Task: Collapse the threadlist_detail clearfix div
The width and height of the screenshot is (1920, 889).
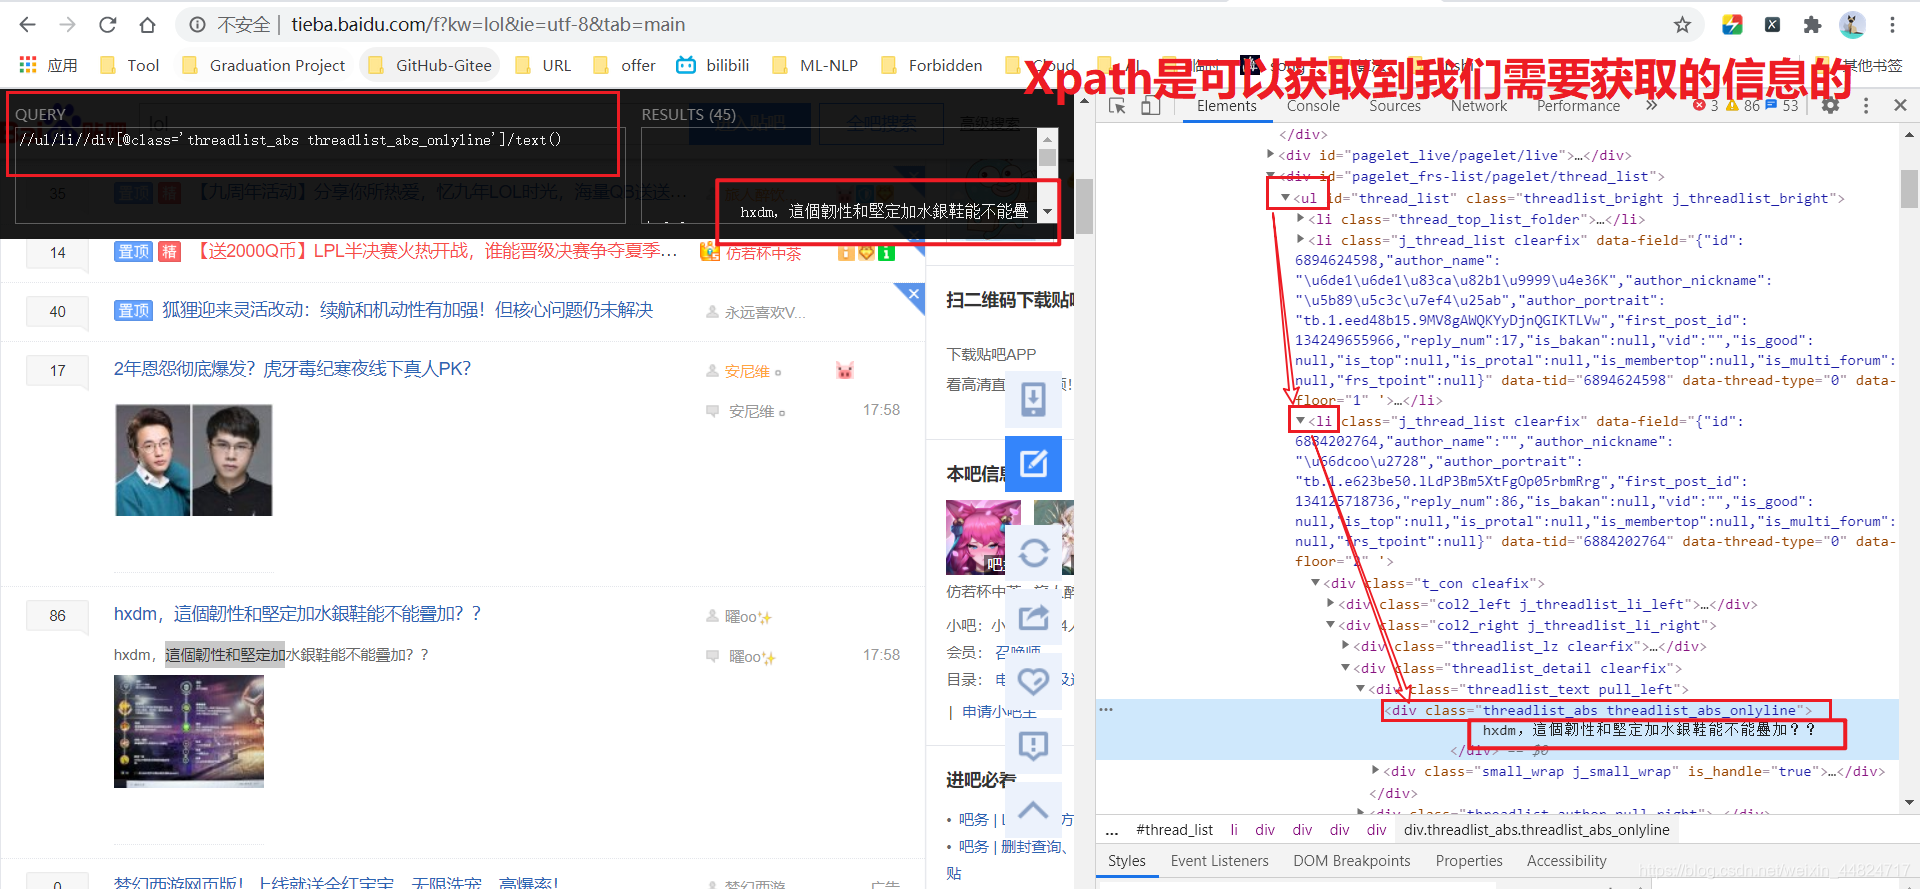Action: coord(1345,668)
